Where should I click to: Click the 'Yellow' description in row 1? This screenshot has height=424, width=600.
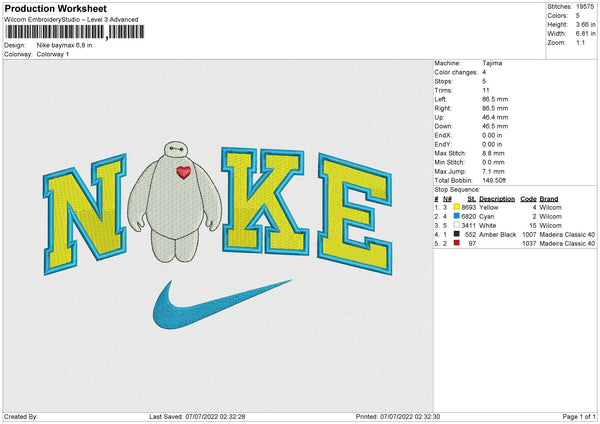pos(489,207)
